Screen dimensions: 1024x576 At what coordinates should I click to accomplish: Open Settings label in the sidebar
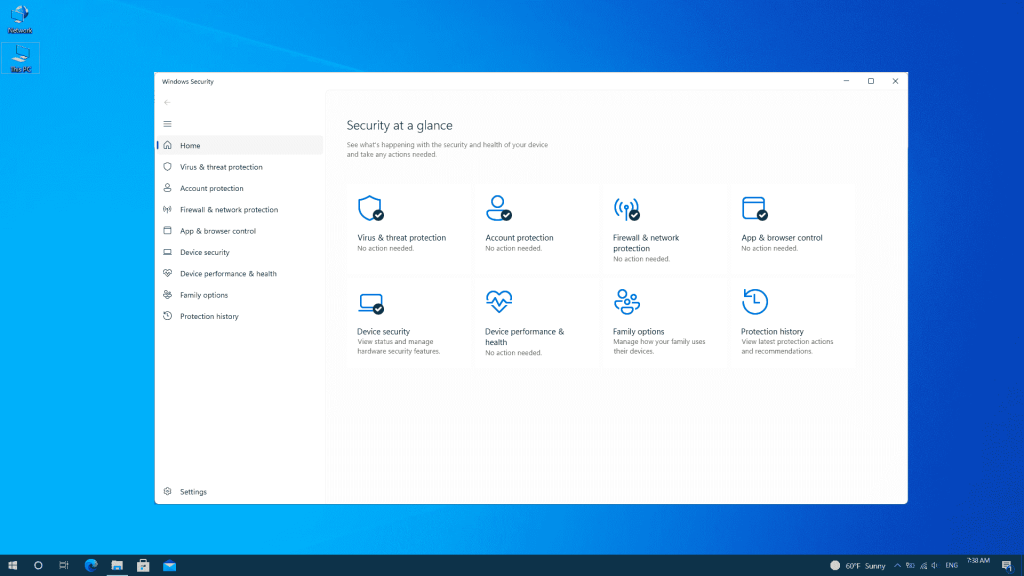pos(193,492)
